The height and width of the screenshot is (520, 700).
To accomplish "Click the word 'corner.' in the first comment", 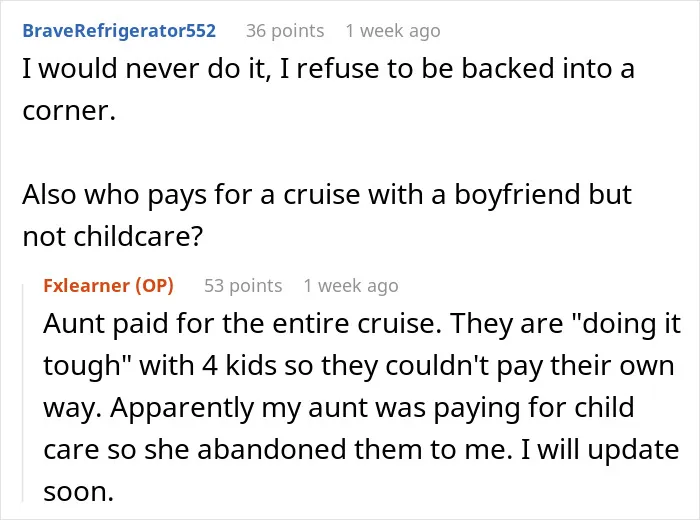I will (x=69, y=111).
